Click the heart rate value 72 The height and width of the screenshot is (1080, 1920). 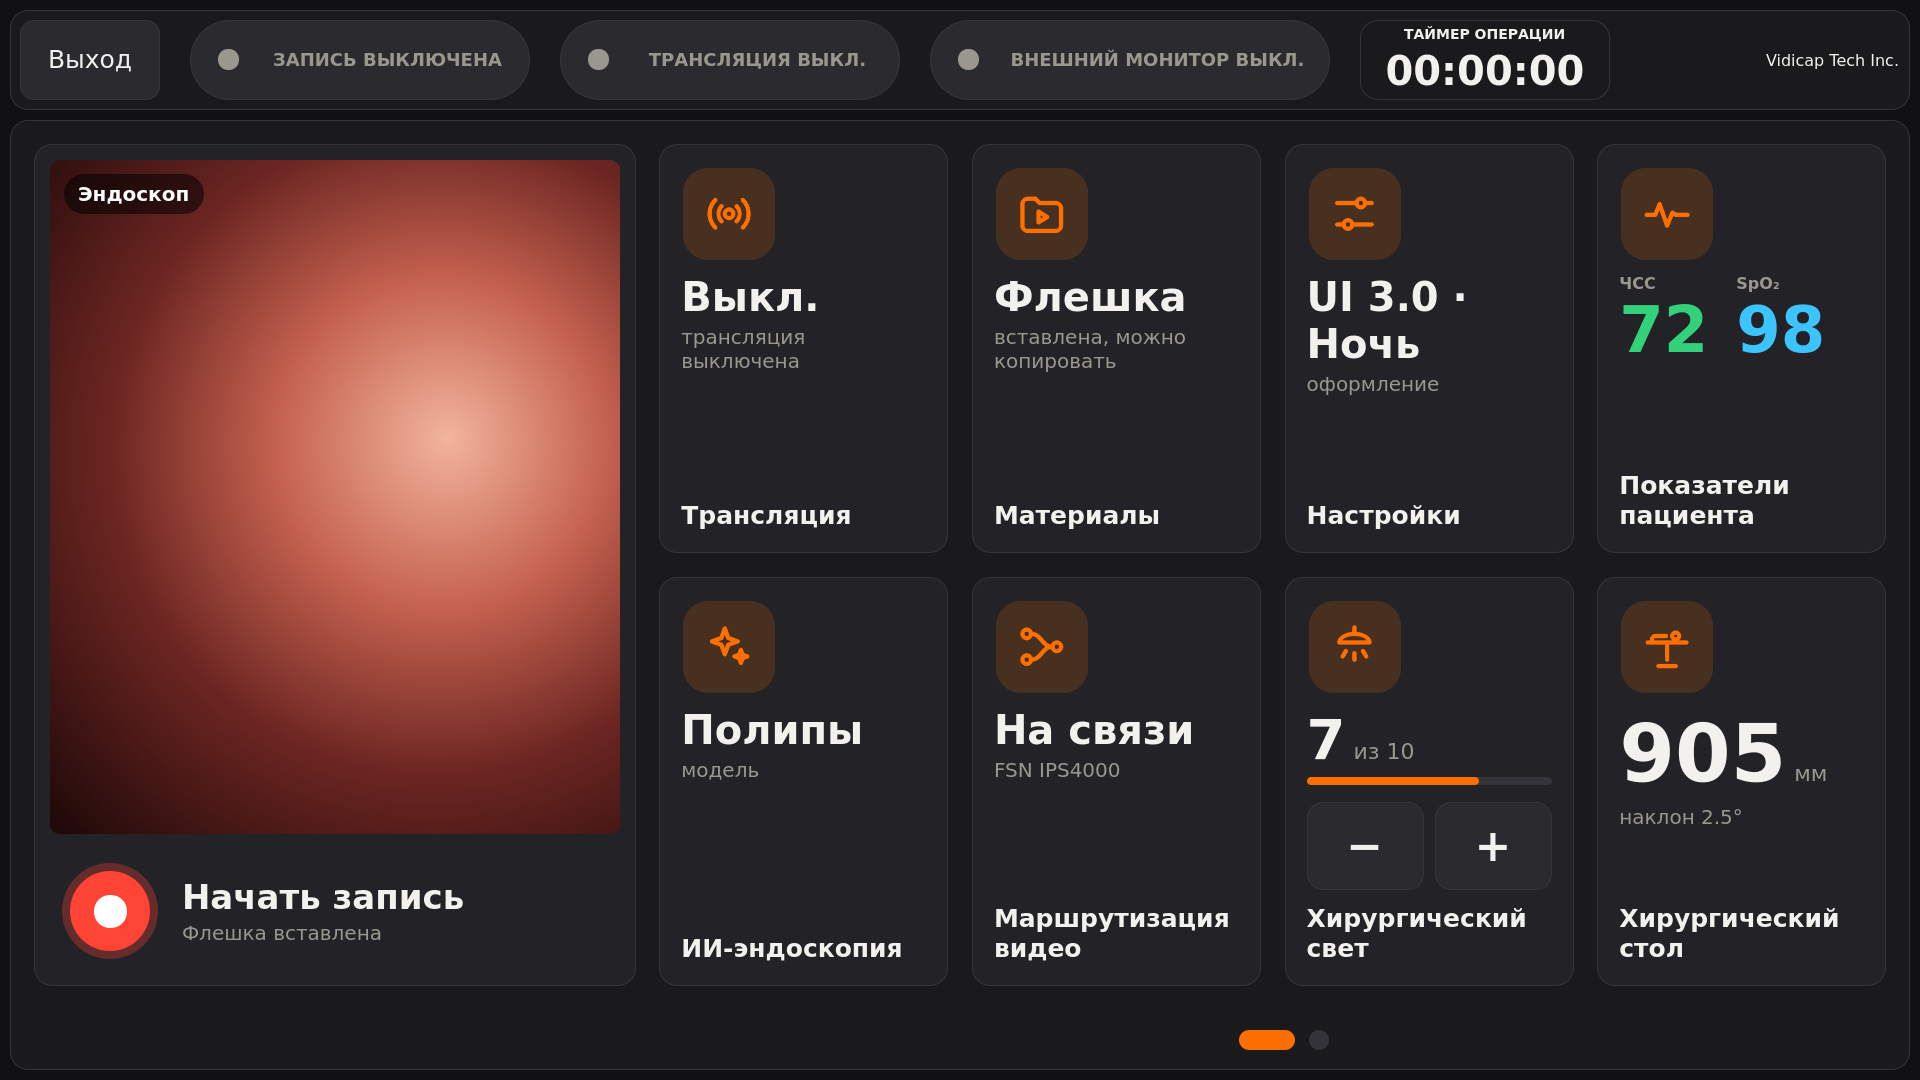pos(1663,330)
